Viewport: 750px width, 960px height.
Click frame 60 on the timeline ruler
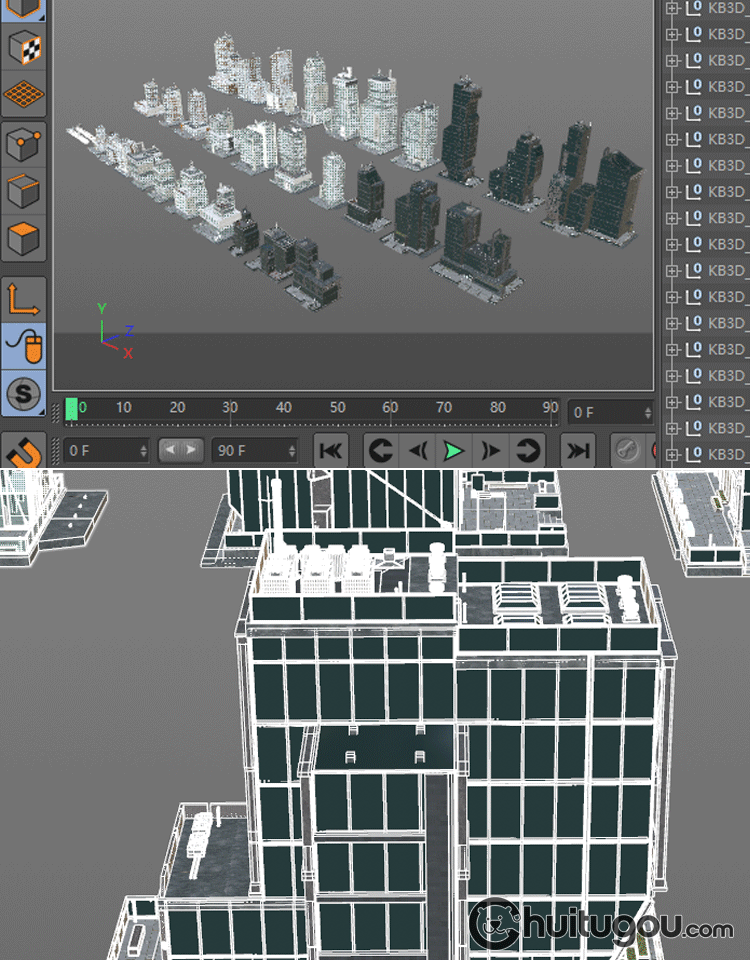[x=390, y=408]
